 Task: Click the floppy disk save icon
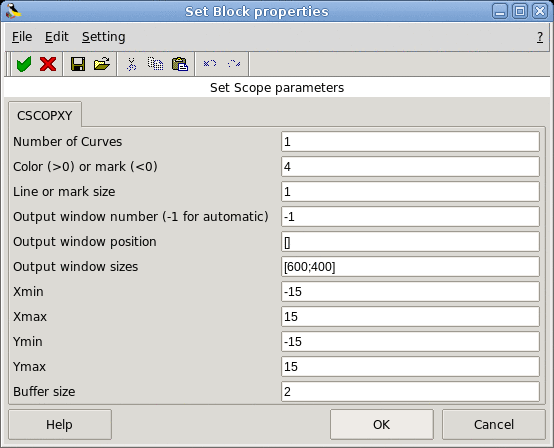coord(78,64)
